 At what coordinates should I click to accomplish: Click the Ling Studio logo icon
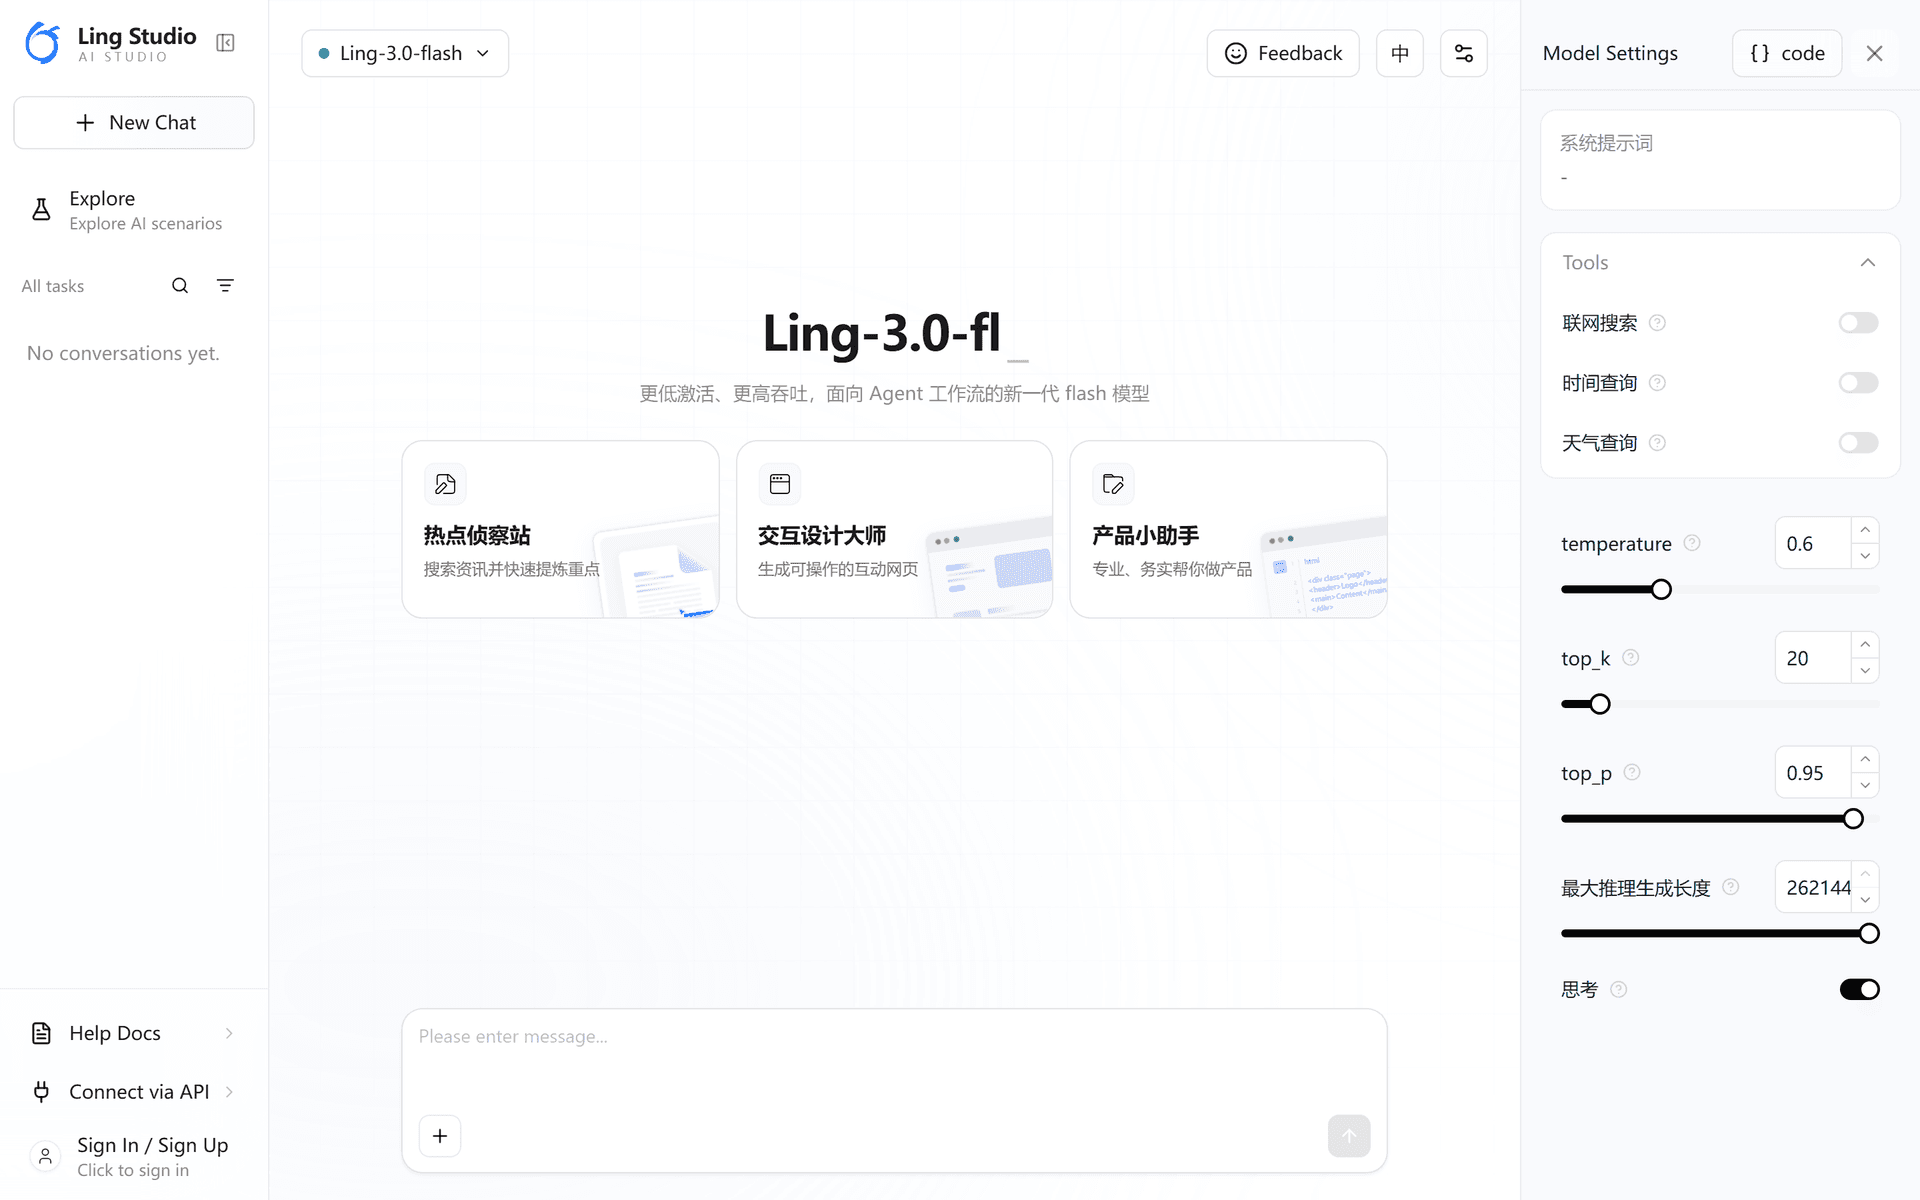(43, 43)
